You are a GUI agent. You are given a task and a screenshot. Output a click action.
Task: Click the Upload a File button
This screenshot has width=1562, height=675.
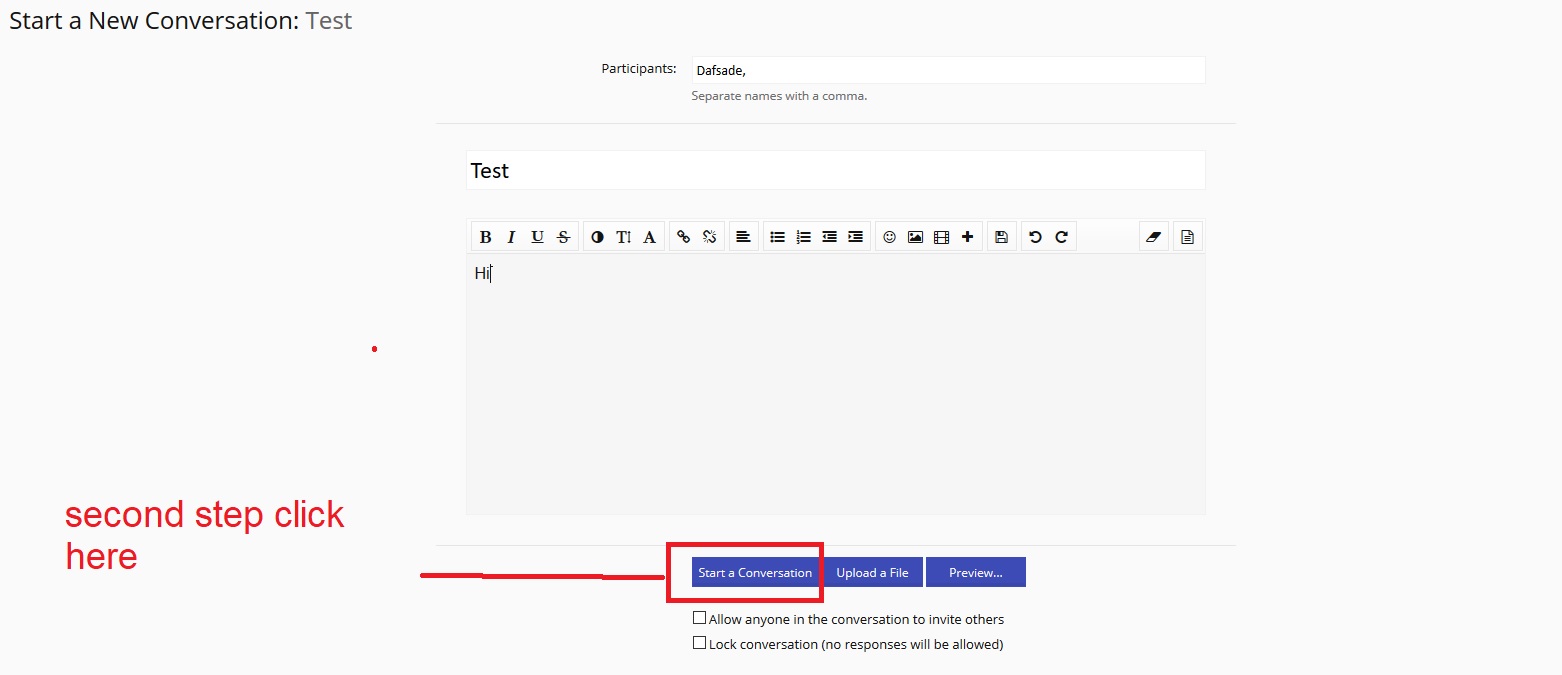(872, 573)
